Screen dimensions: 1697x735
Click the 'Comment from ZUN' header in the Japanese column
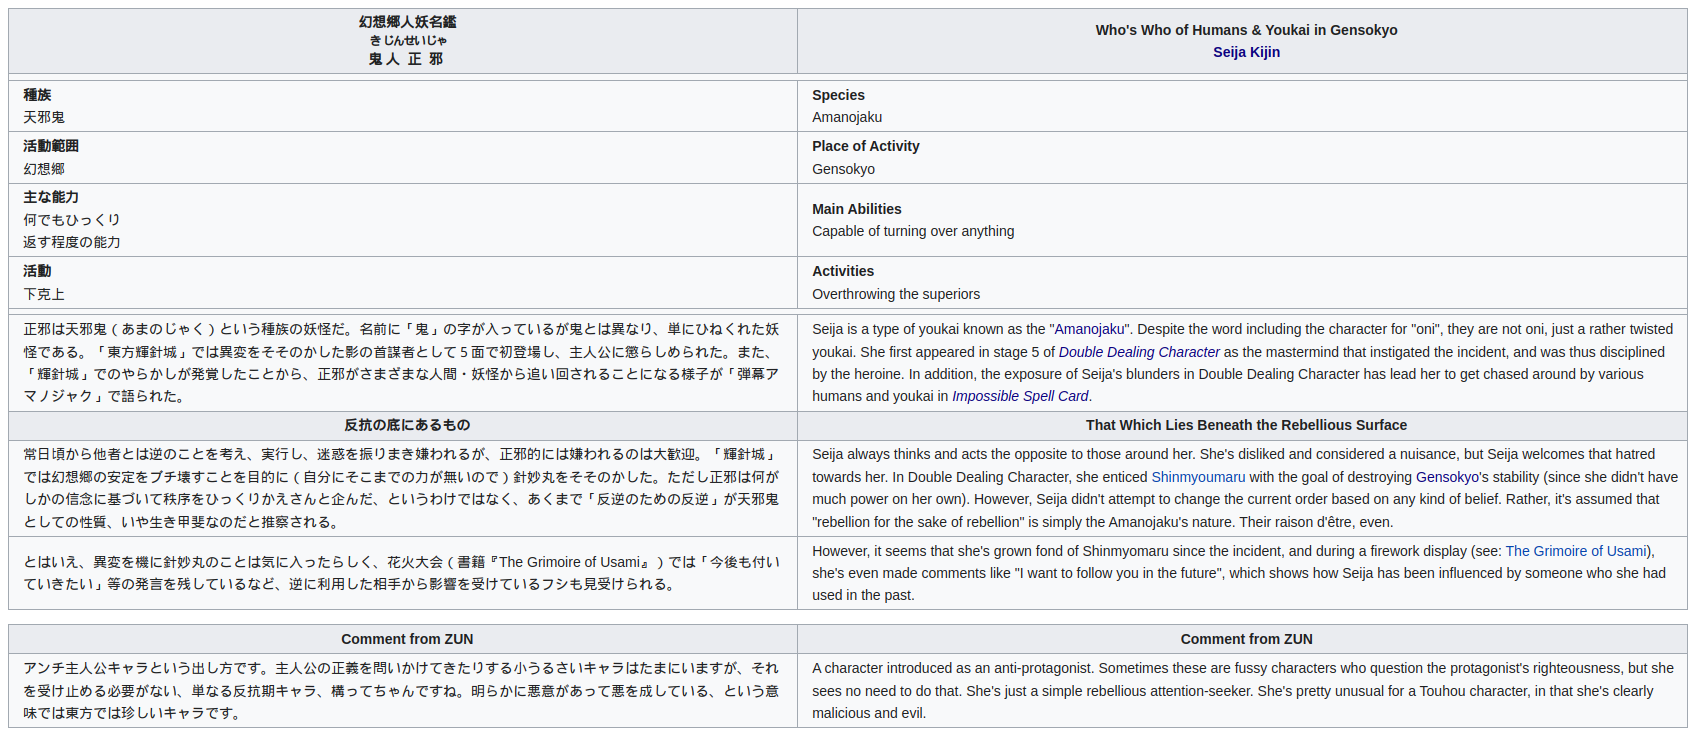[407, 639]
